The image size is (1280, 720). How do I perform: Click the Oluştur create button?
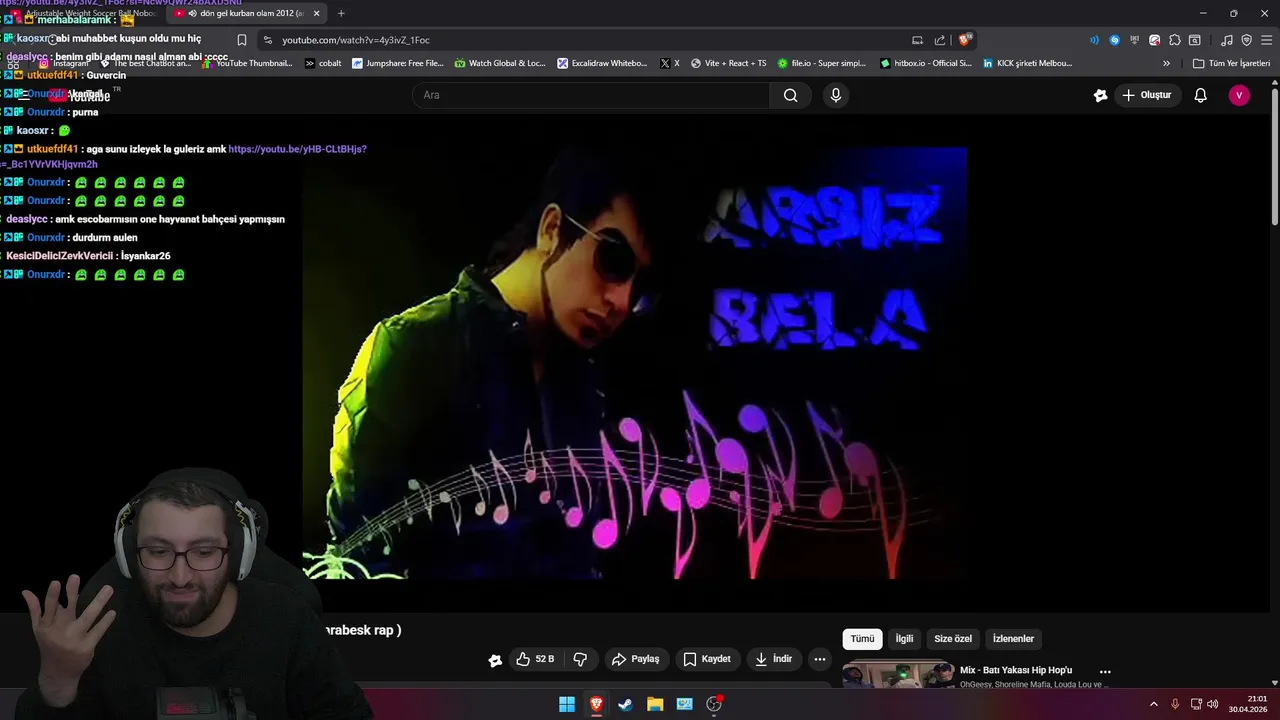[x=1146, y=95]
